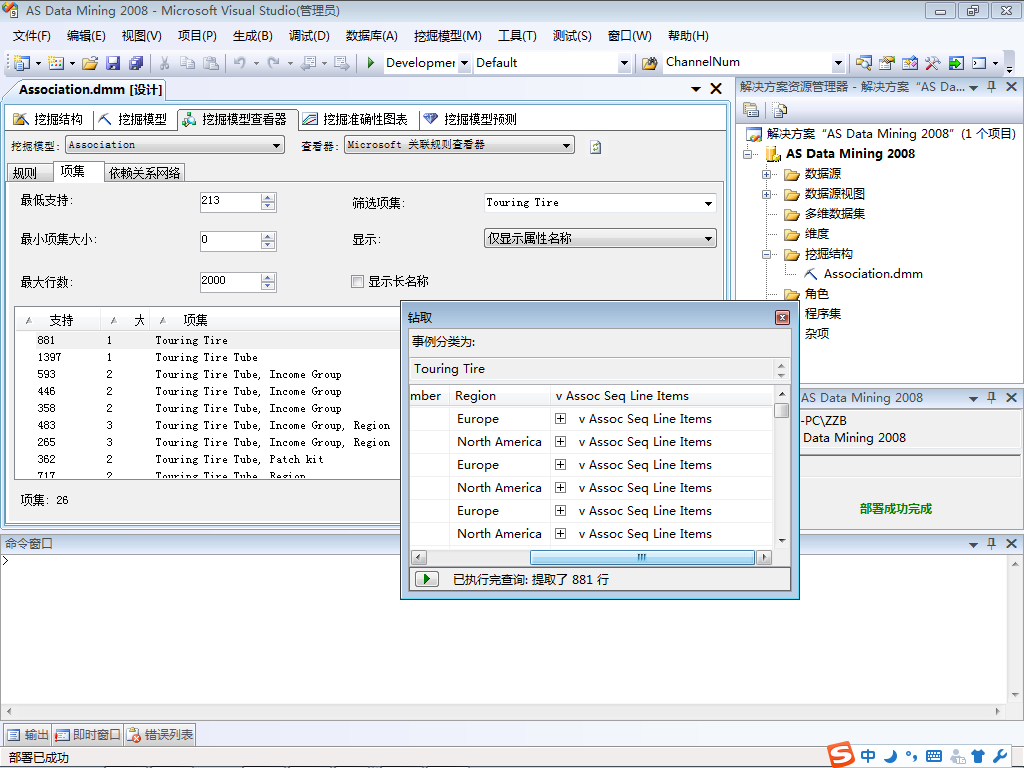Click the pin icon of the Solution Explorer panel
The height and width of the screenshot is (768, 1024).
(x=991, y=87)
